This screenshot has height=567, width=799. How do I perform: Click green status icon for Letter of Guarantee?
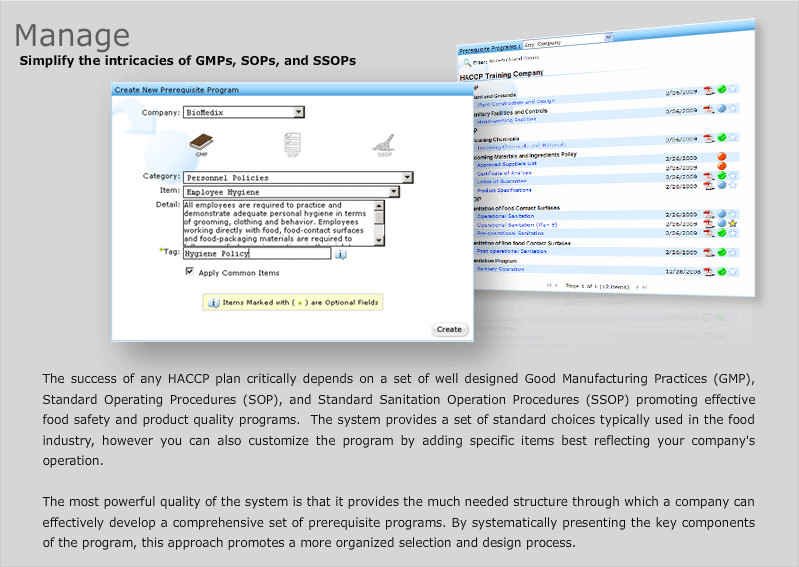click(722, 176)
